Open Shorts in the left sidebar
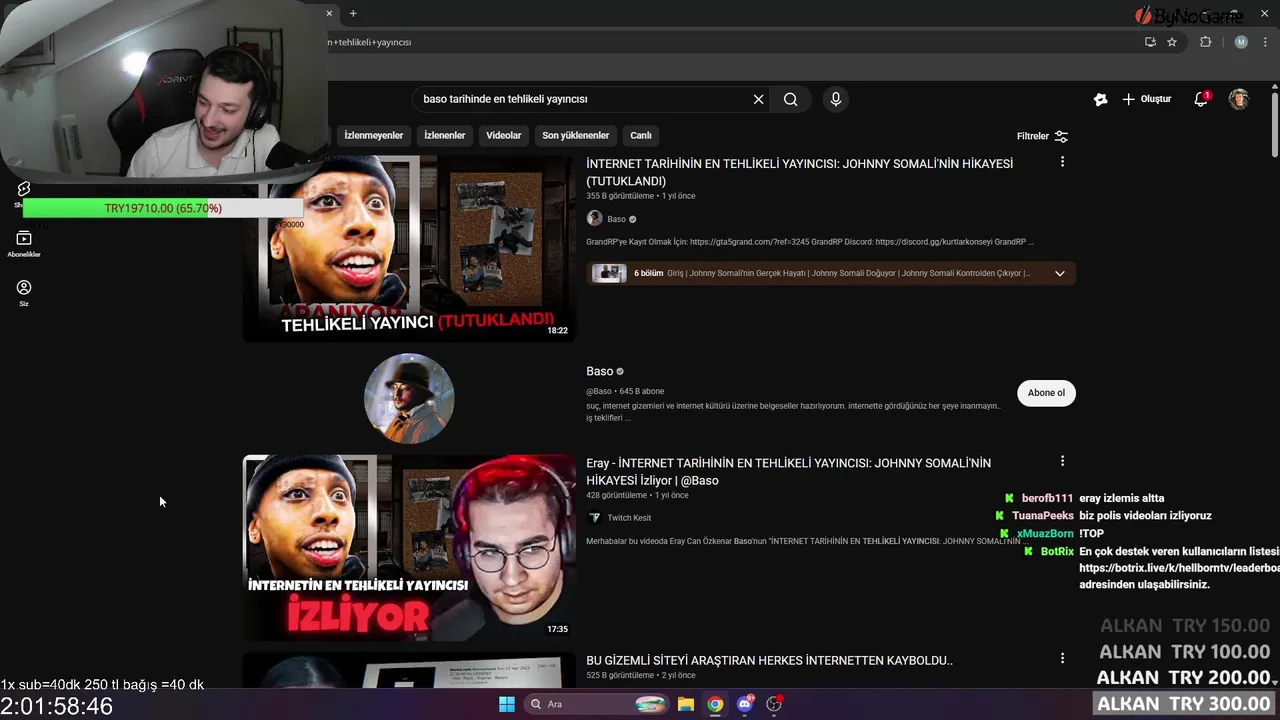Image resolution: width=1280 pixels, height=720 pixels. tap(23, 193)
